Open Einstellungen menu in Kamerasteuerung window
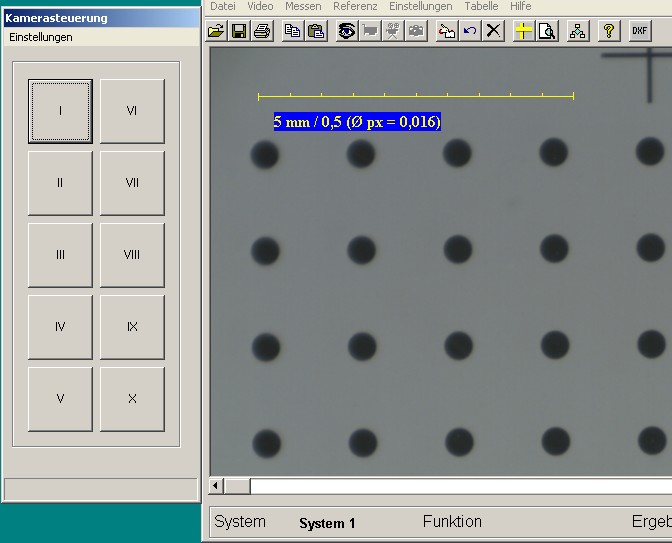The width and height of the screenshot is (672, 543). 41,37
